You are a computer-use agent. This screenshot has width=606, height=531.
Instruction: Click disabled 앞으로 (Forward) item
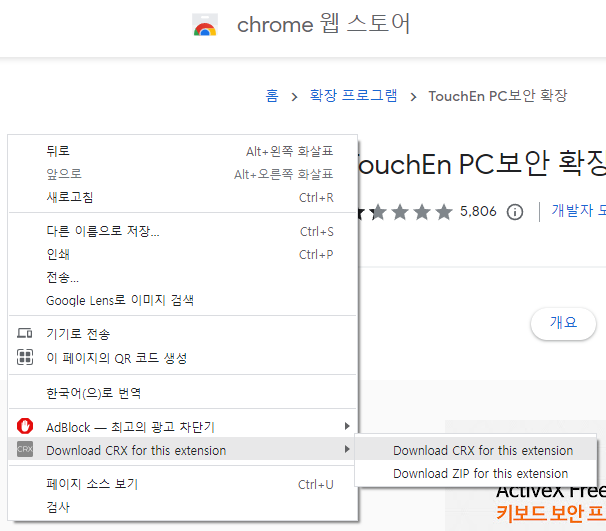pyautogui.click(x=182, y=174)
